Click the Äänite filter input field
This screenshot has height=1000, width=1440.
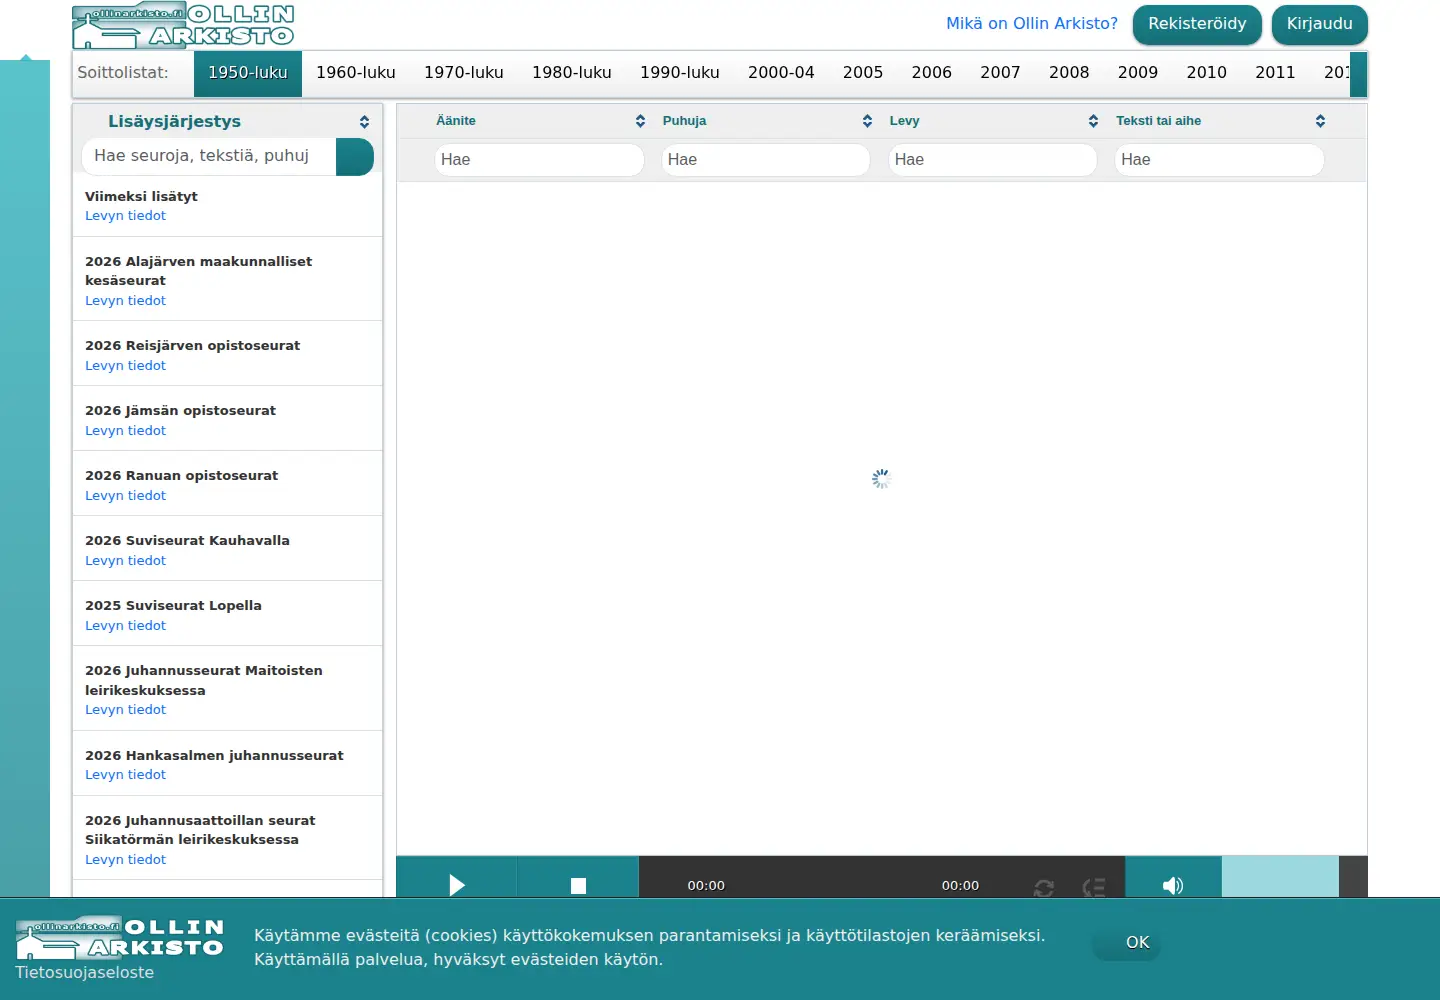(539, 160)
